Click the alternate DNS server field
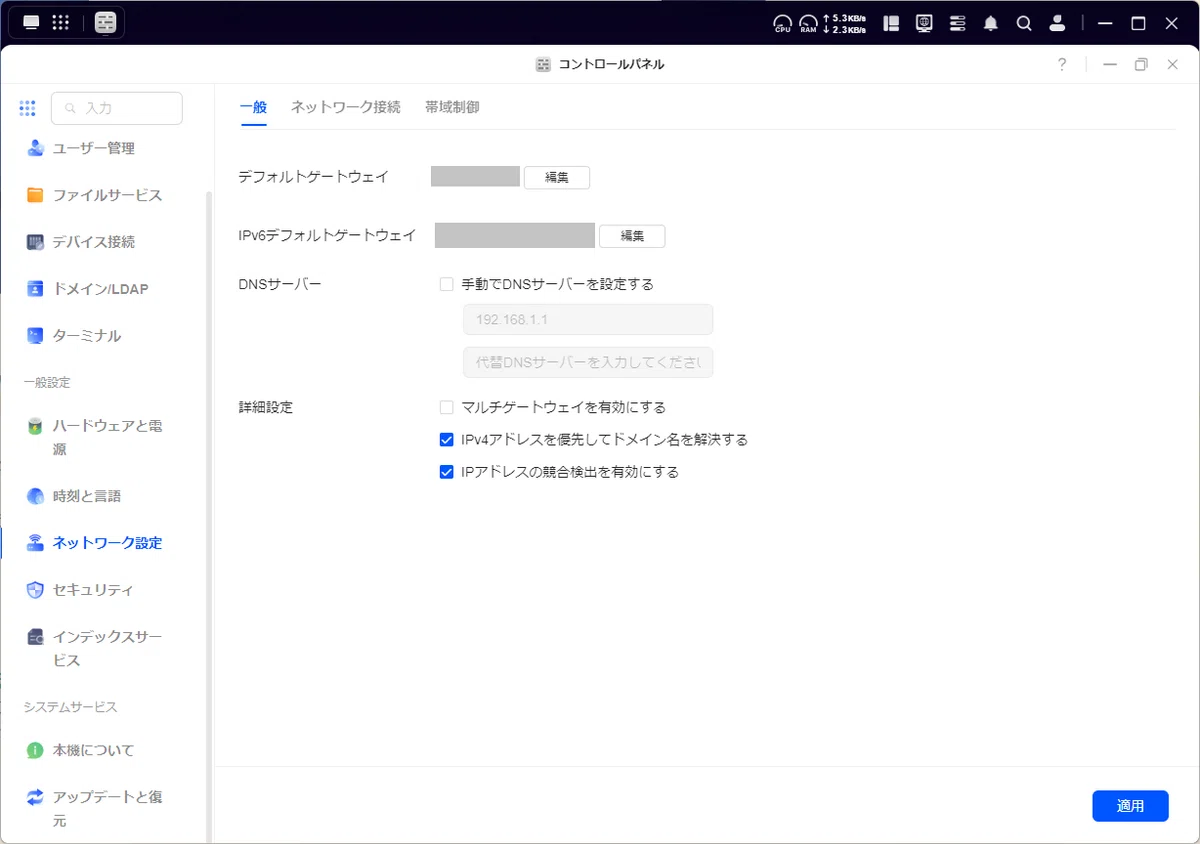Screen dimensions: 1200x844 [588, 362]
